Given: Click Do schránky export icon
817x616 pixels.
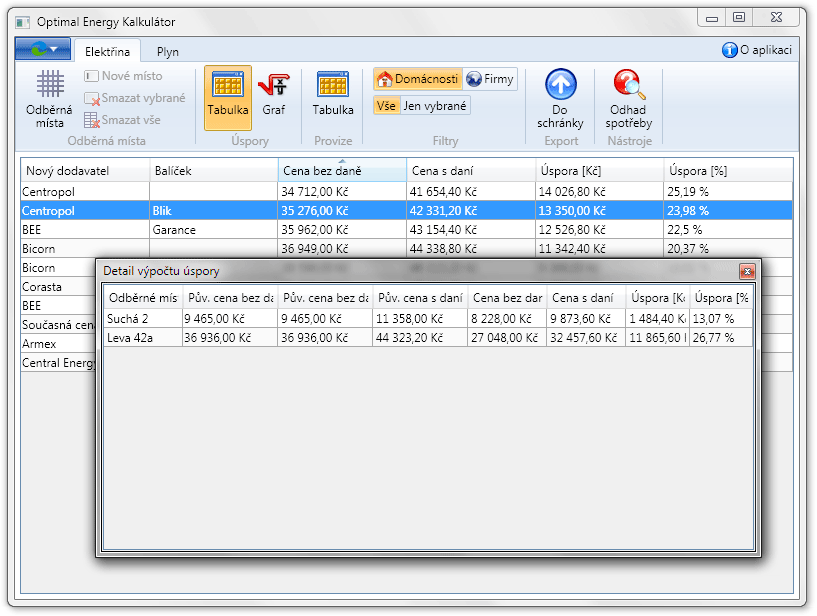Looking at the screenshot, I should click(x=560, y=98).
